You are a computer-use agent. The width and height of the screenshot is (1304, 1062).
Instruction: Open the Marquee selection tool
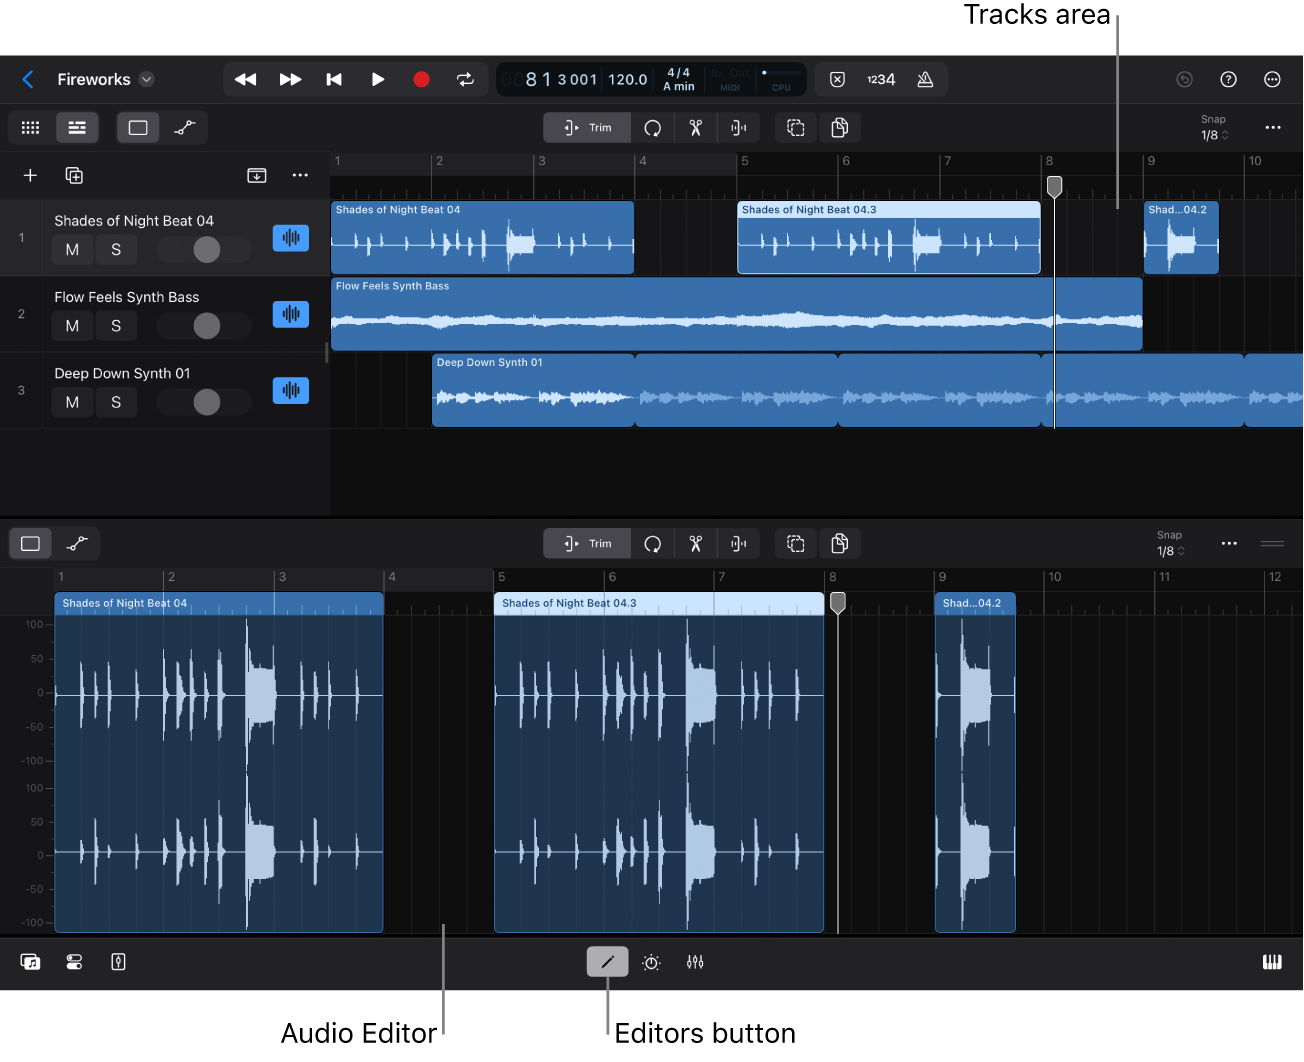click(x=795, y=543)
